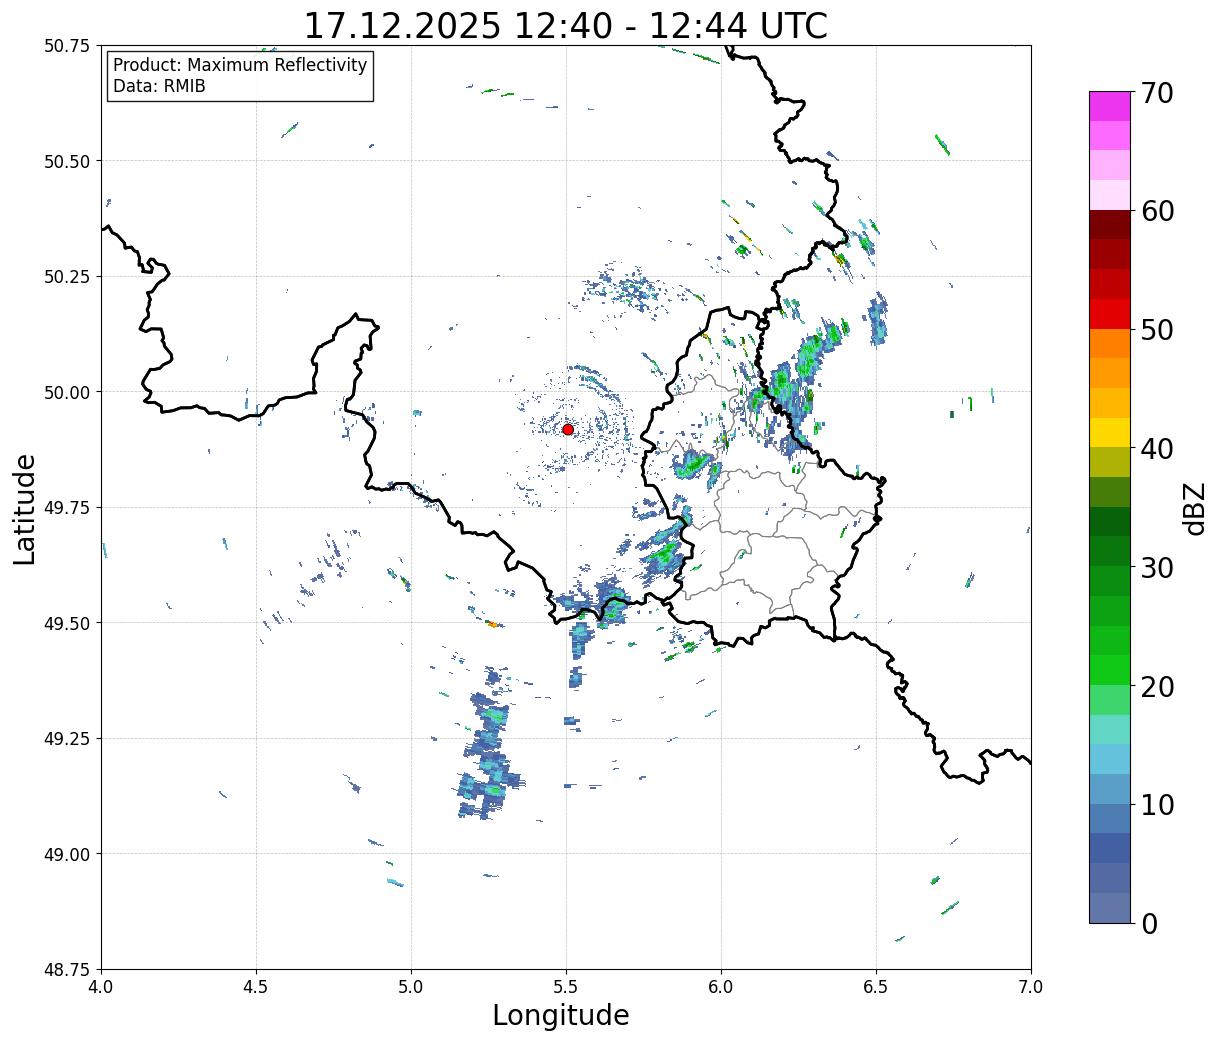Click the 6.5 longitude tick label
This screenshot has width=1219, height=1040.
[x=876, y=987]
